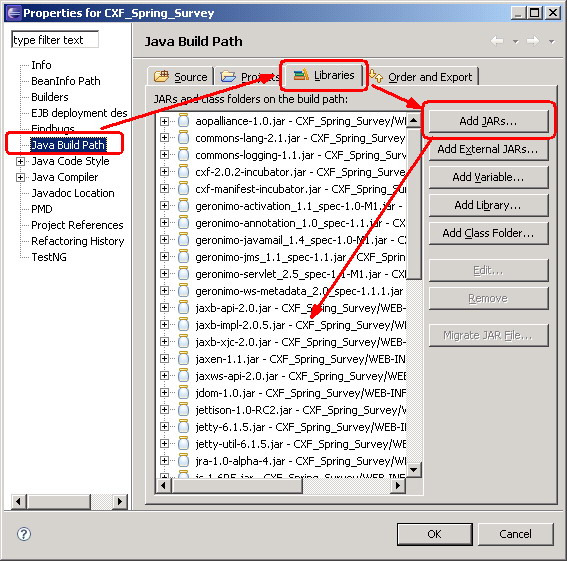Click the jar list scroll left arrow
Screen dimensions: 567x561
[x=163, y=485]
